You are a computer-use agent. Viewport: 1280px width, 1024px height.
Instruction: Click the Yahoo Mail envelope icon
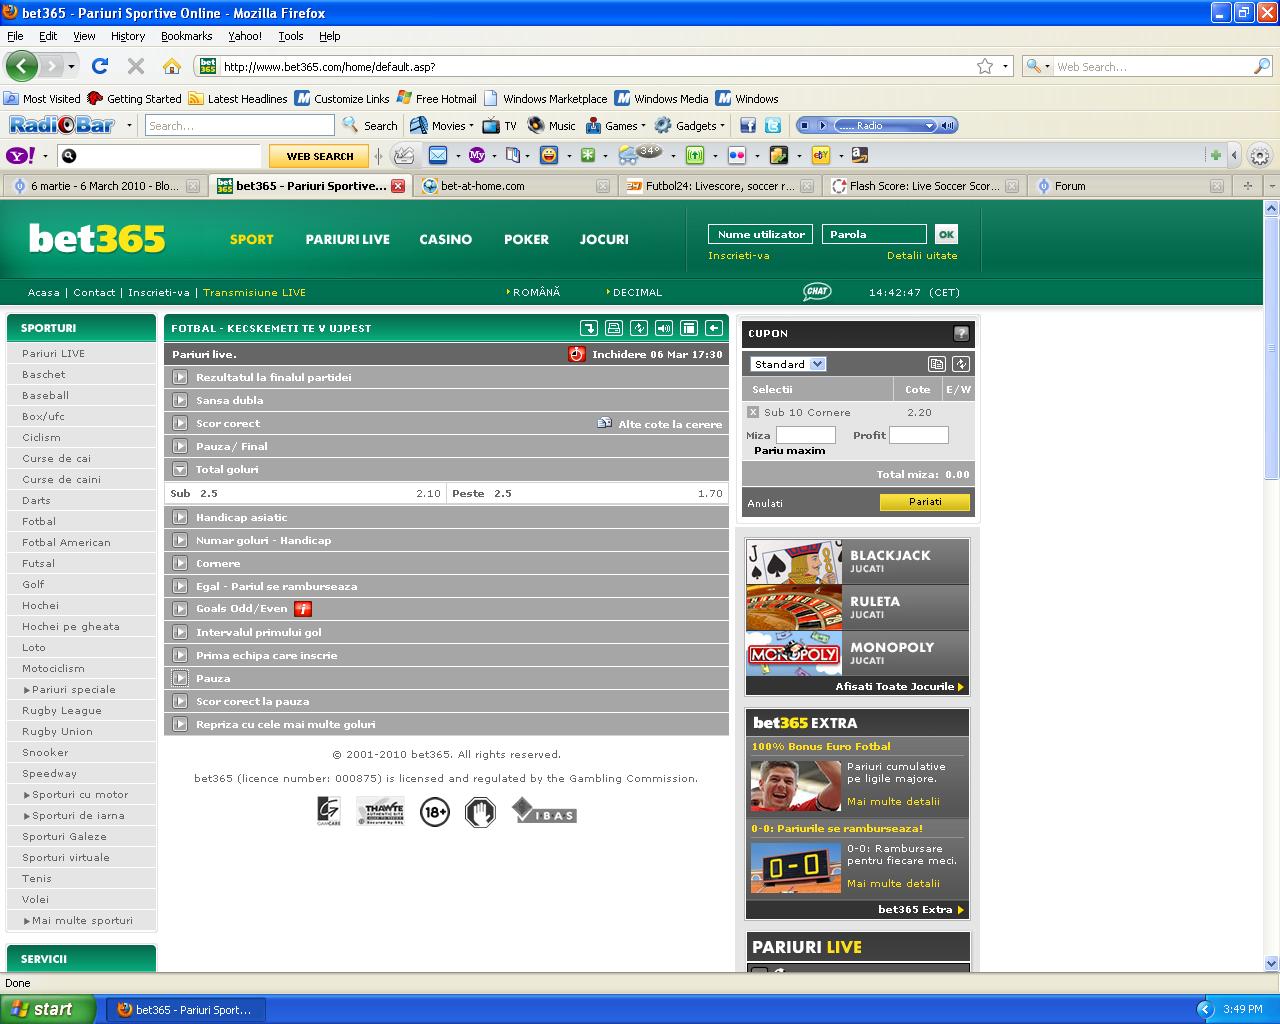click(x=438, y=155)
